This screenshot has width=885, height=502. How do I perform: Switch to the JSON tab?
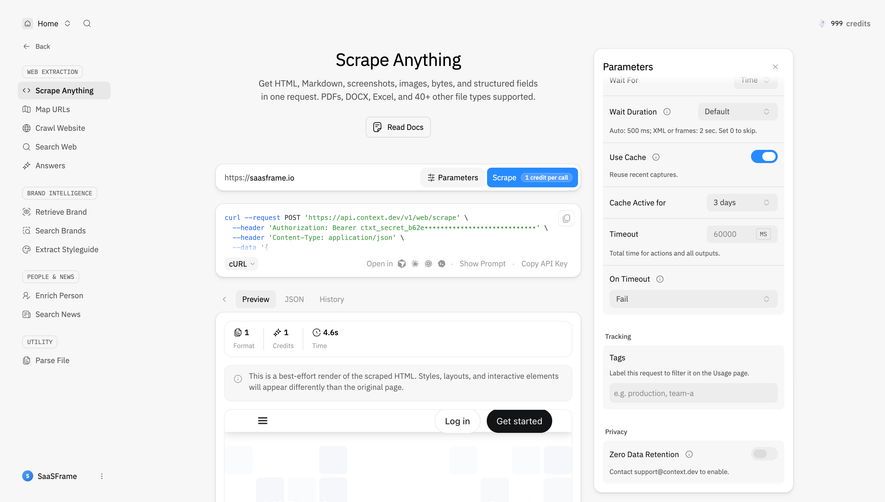294,299
